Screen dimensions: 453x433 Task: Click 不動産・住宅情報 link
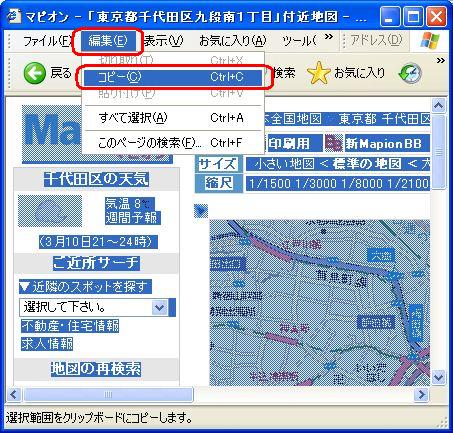click(70, 326)
